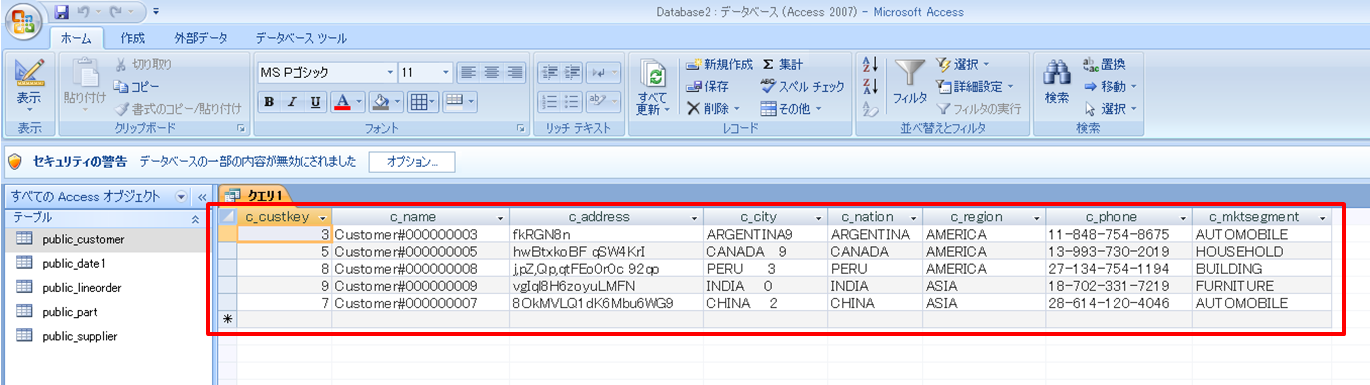Click the Save icon in Quick Access Toolbar

[x=62, y=12]
